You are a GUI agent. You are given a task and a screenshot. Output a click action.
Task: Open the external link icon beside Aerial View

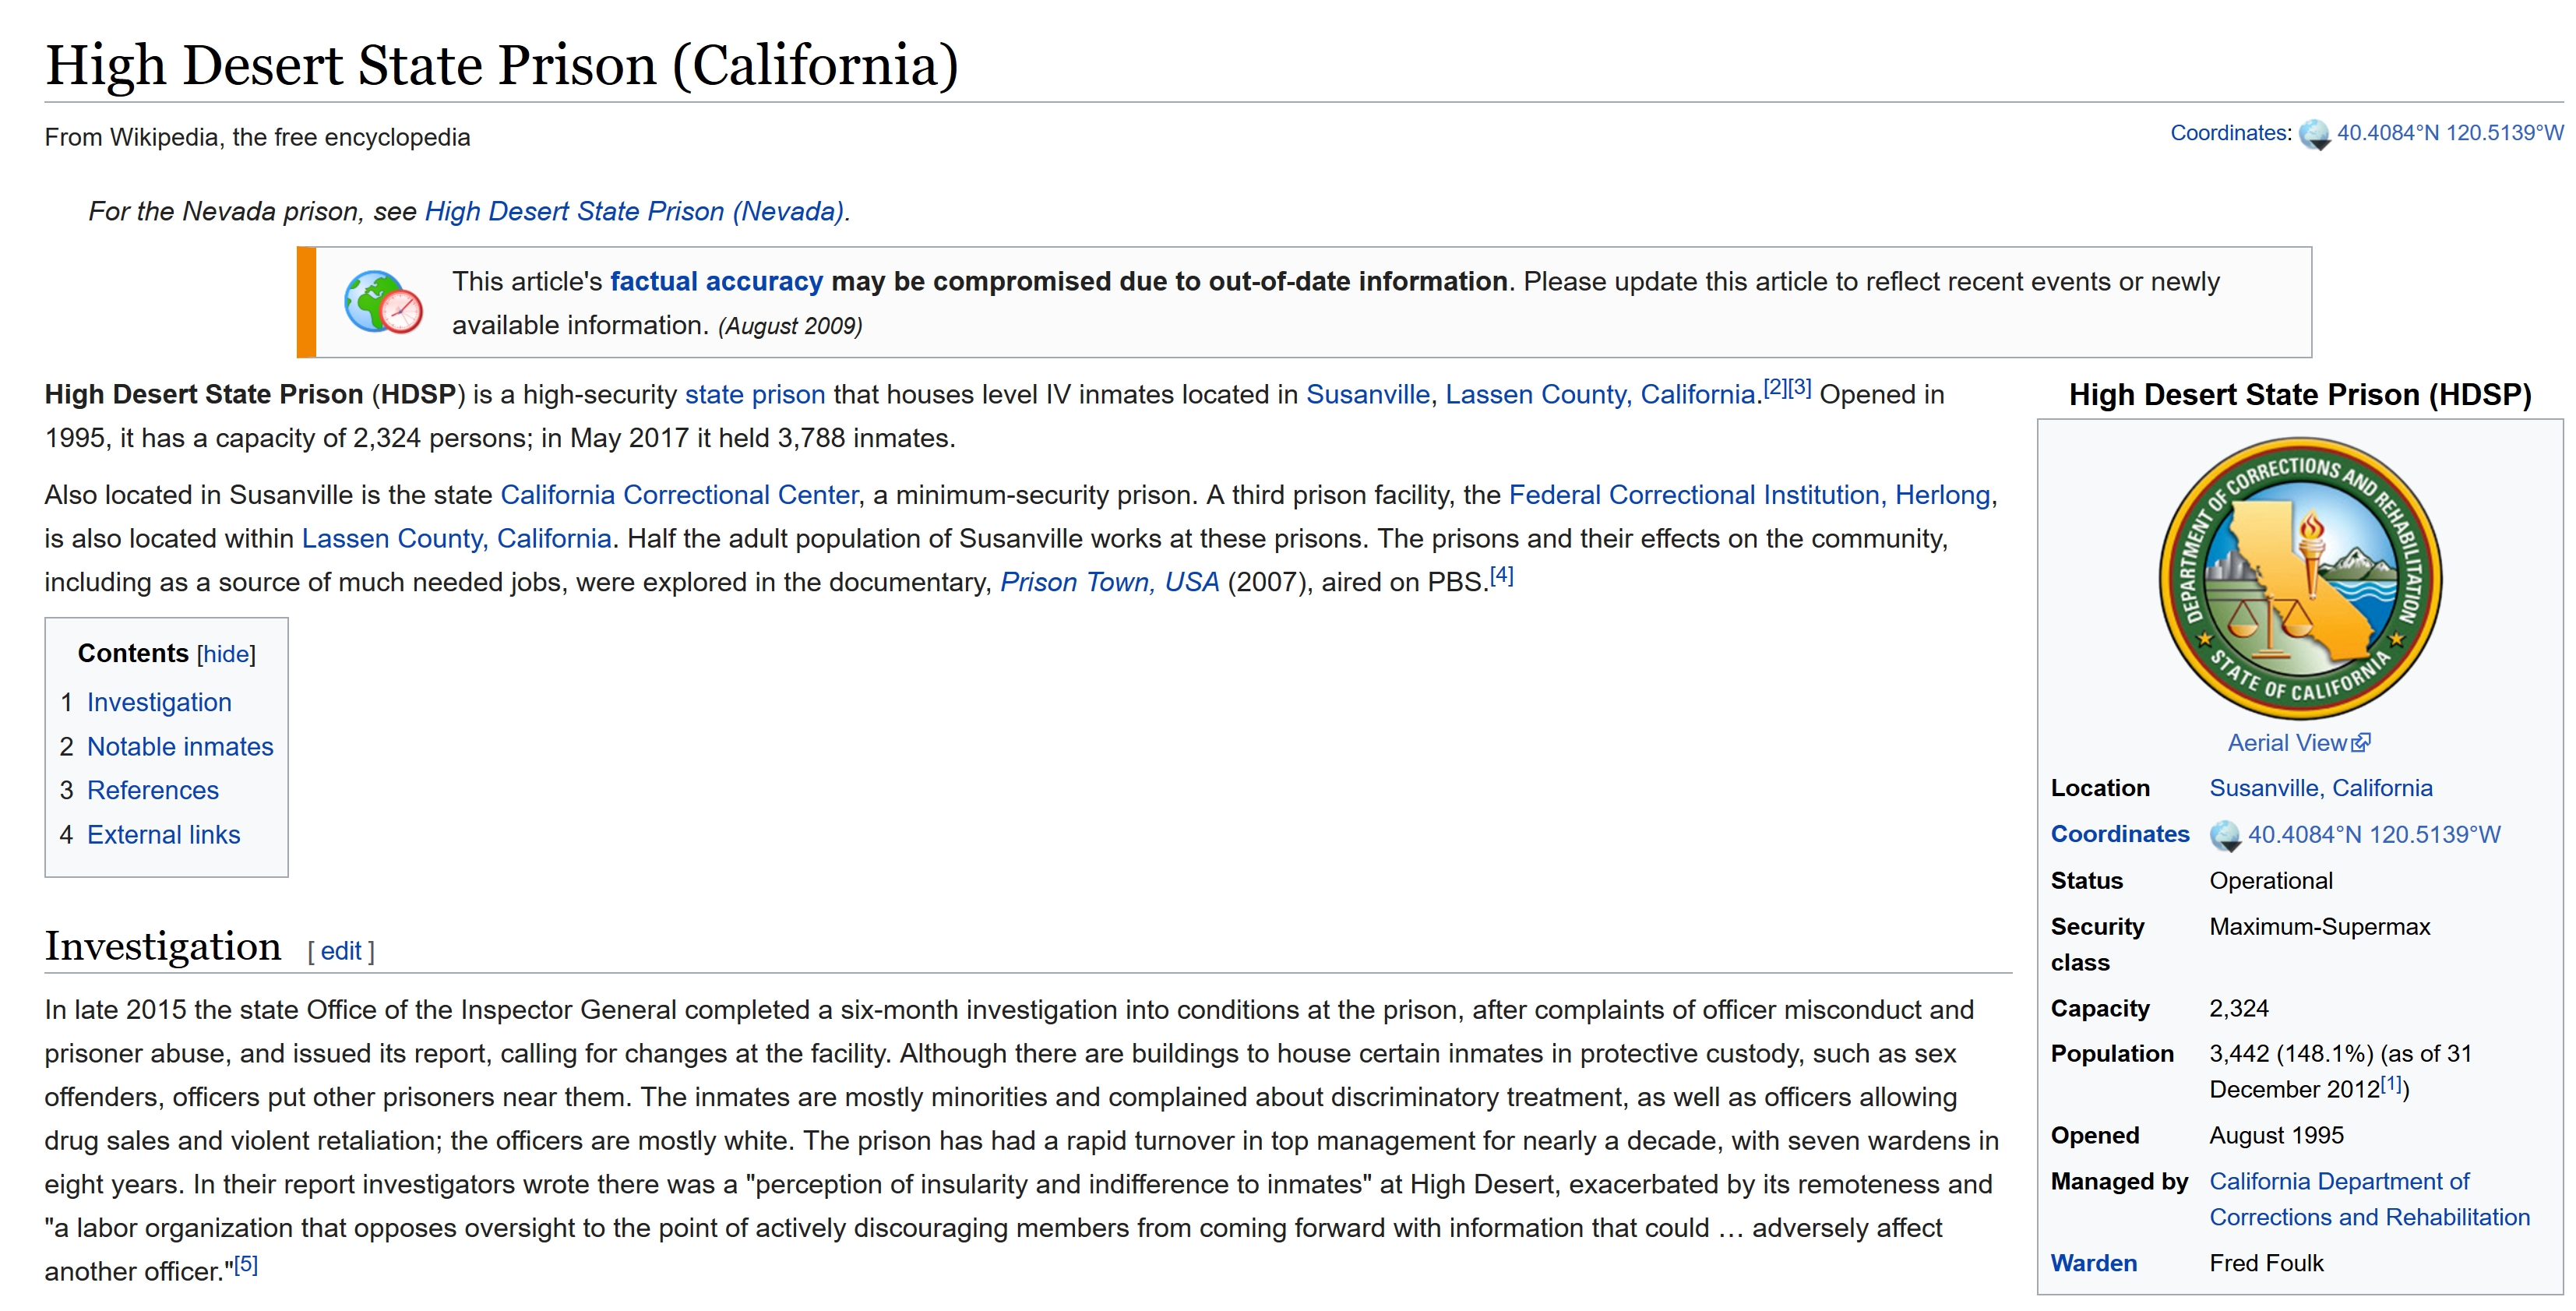coord(2361,742)
